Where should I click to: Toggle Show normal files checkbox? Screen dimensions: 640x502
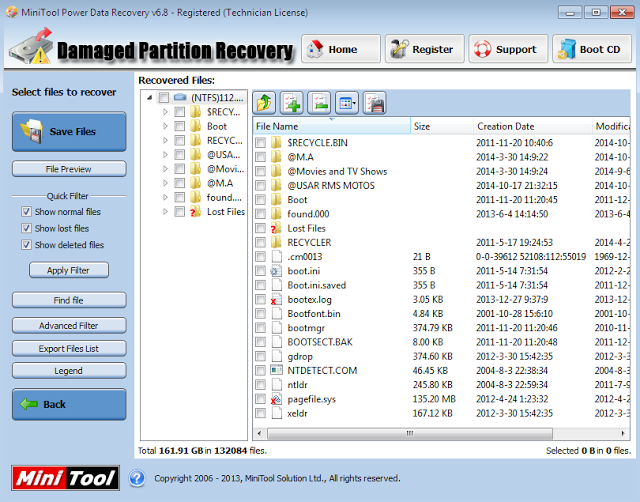(x=26, y=211)
